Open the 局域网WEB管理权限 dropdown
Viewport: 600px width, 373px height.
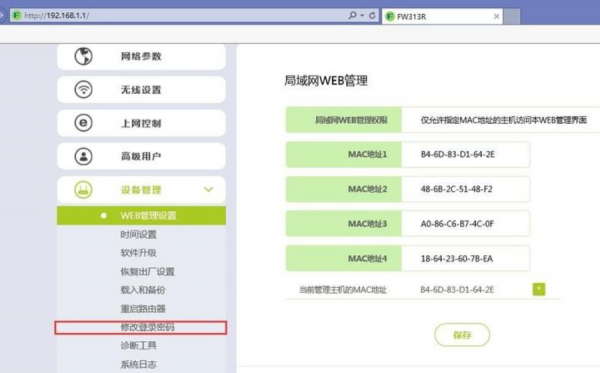tap(501, 120)
